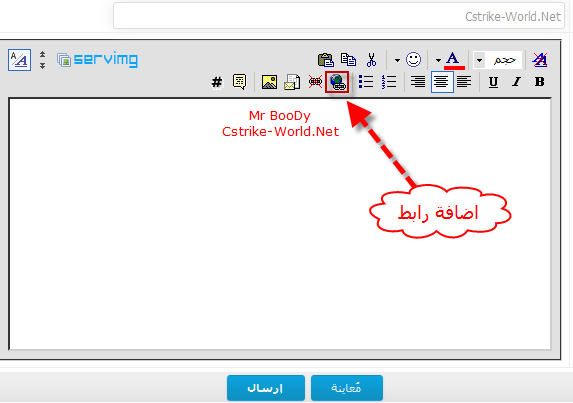Click the ارسال send button

(266, 388)
